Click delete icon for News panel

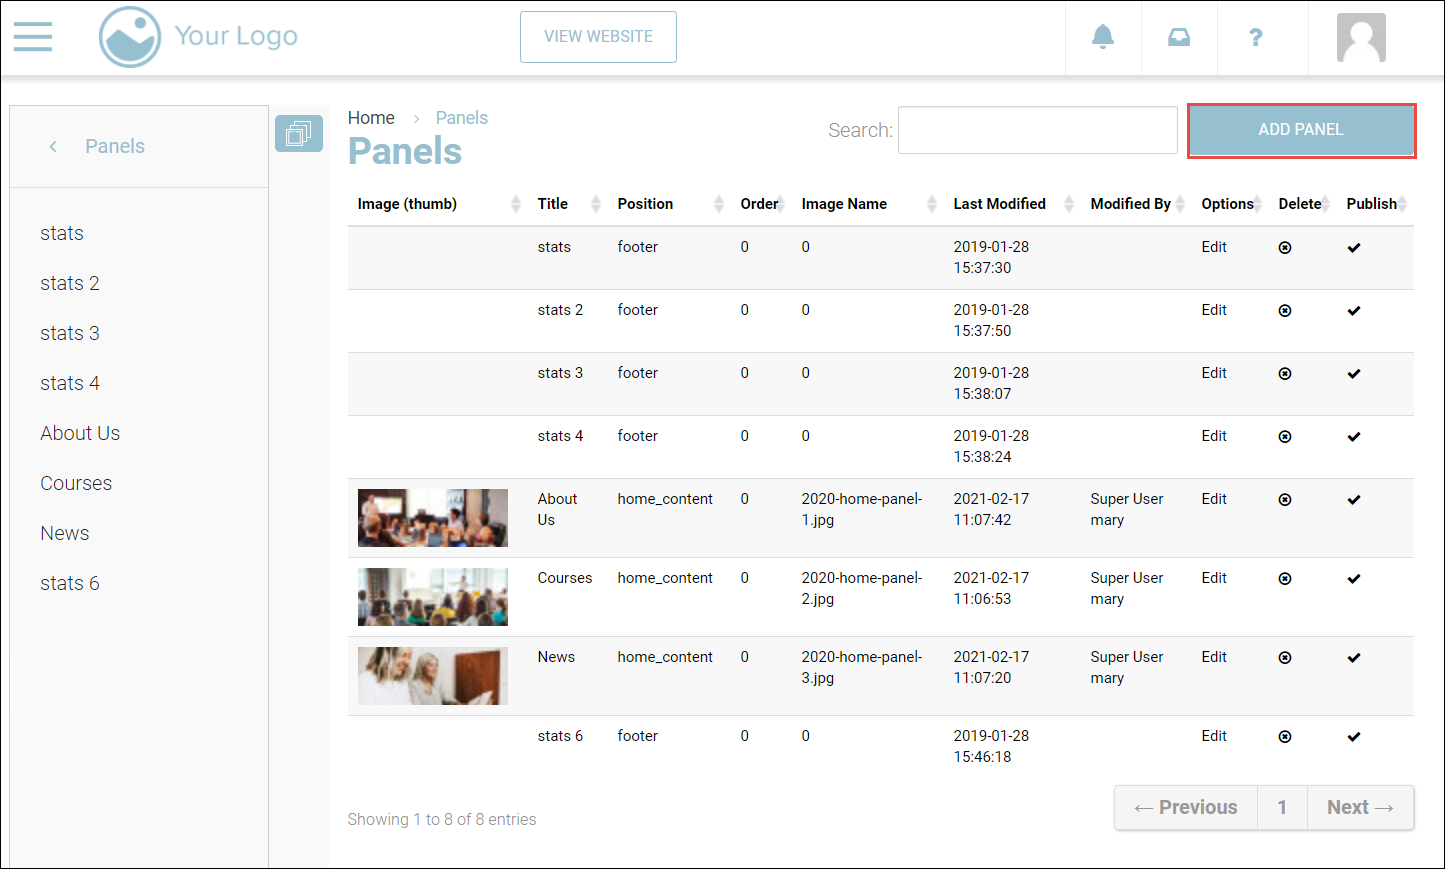1285,658
